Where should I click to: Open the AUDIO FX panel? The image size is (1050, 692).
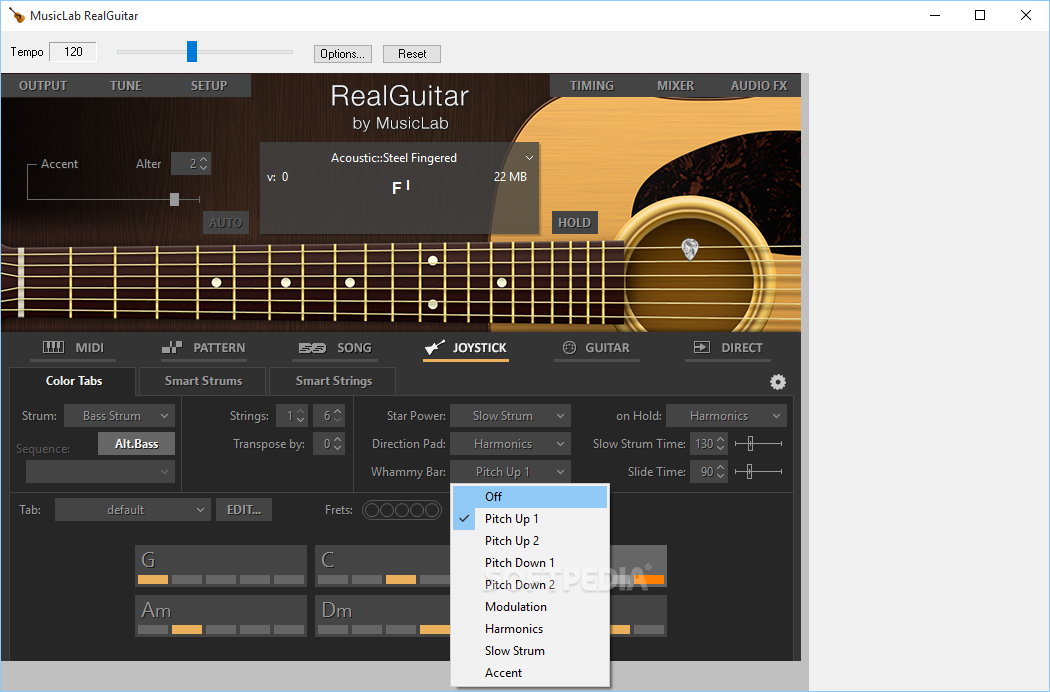click(x=759, y=86)
